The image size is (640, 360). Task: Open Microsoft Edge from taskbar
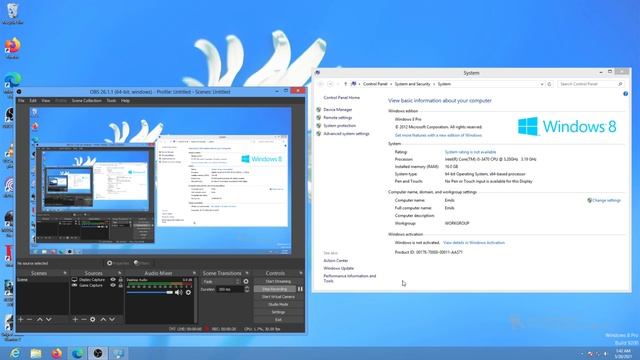pyautogui.click(x=78, y=353)
